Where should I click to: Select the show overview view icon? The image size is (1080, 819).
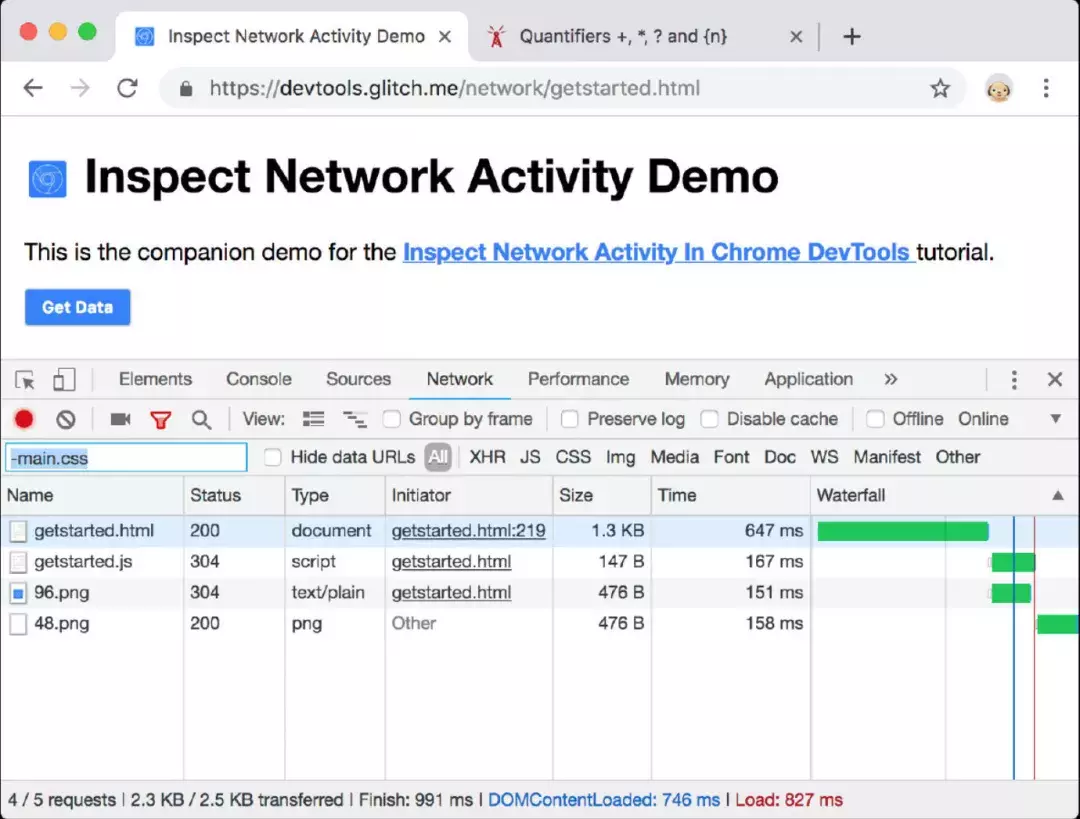355,419
